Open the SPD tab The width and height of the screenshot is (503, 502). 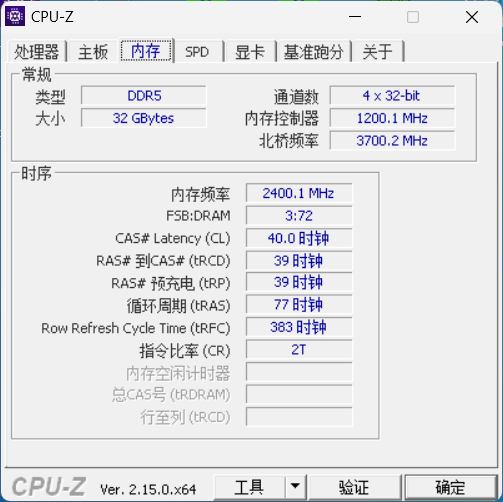(x=197, y=52)
